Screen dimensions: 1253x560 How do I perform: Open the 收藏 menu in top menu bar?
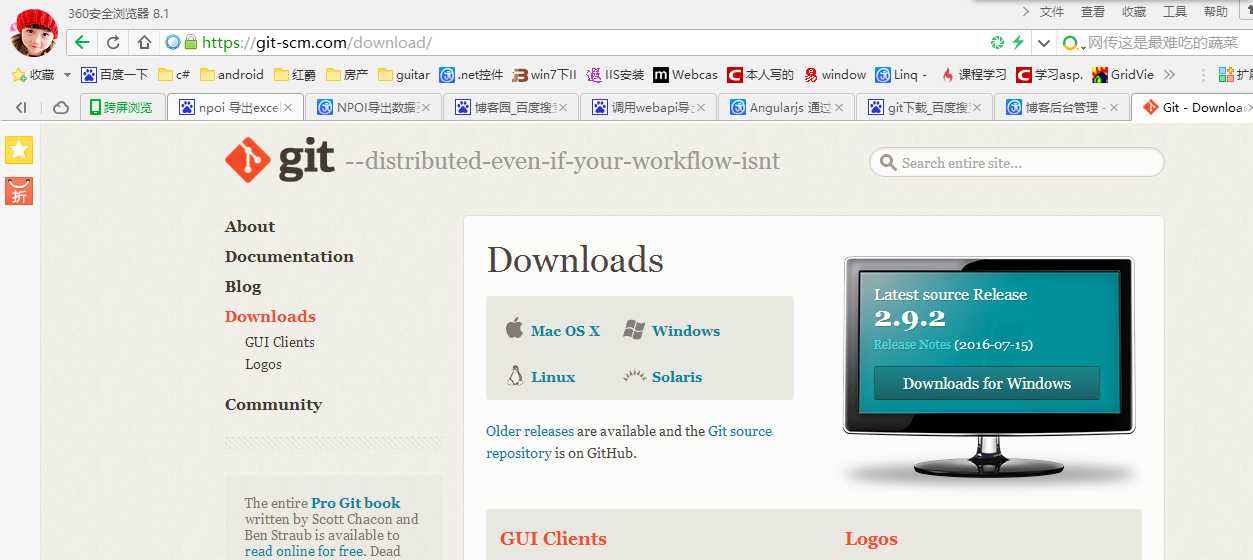(x=1134, y=12)
